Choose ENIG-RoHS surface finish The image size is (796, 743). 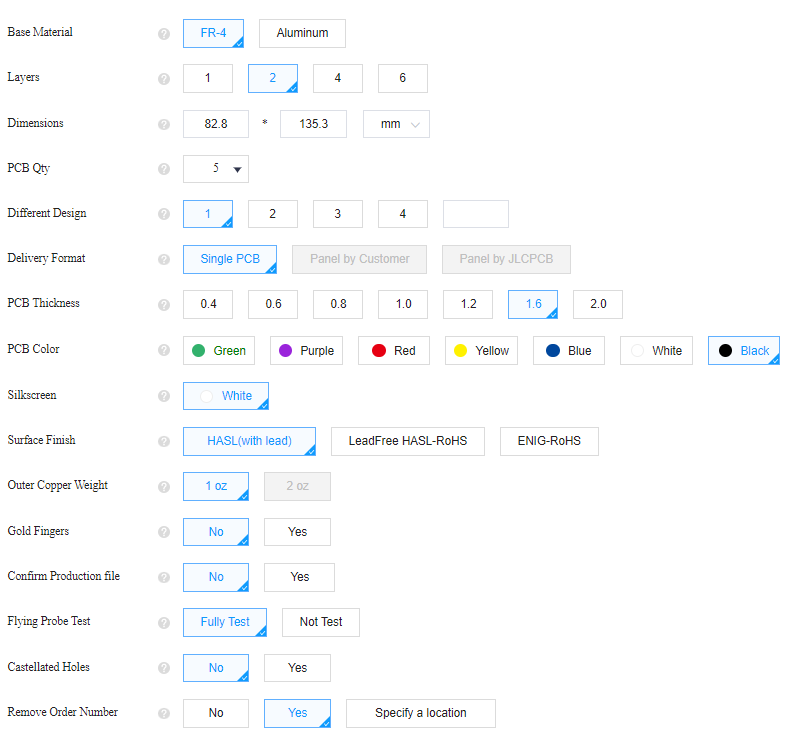point(549,441)
